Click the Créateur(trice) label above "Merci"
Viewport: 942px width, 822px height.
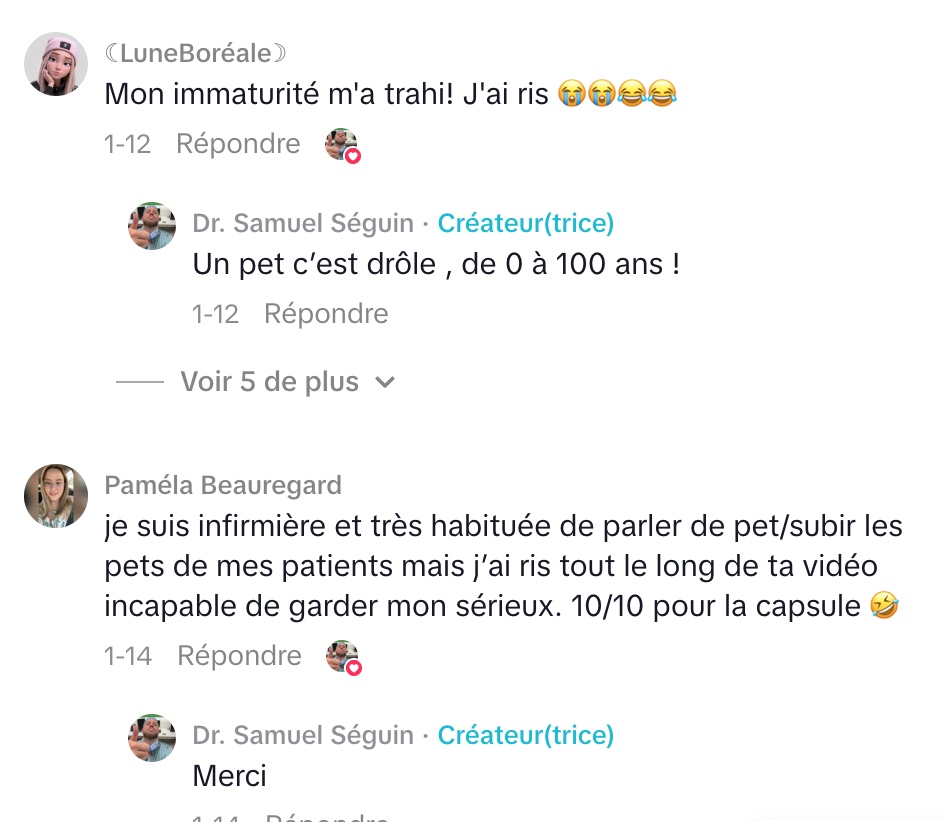coord(526,735)
